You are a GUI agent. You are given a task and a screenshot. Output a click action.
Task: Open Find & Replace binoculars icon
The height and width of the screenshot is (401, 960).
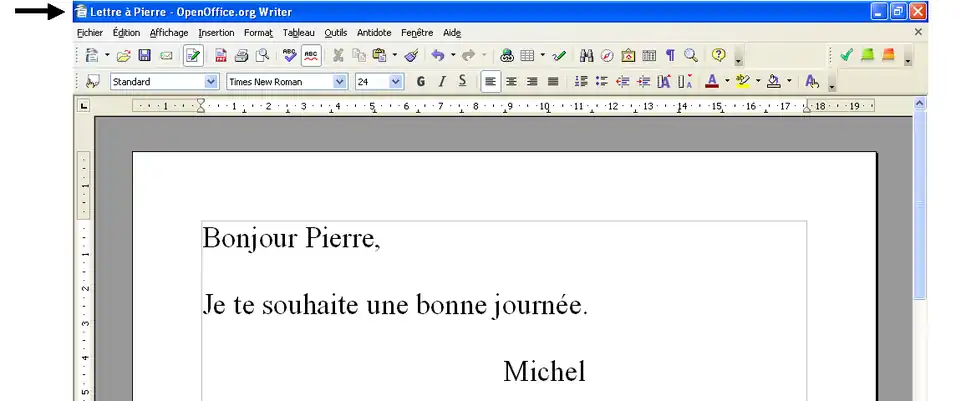point(587,56)
